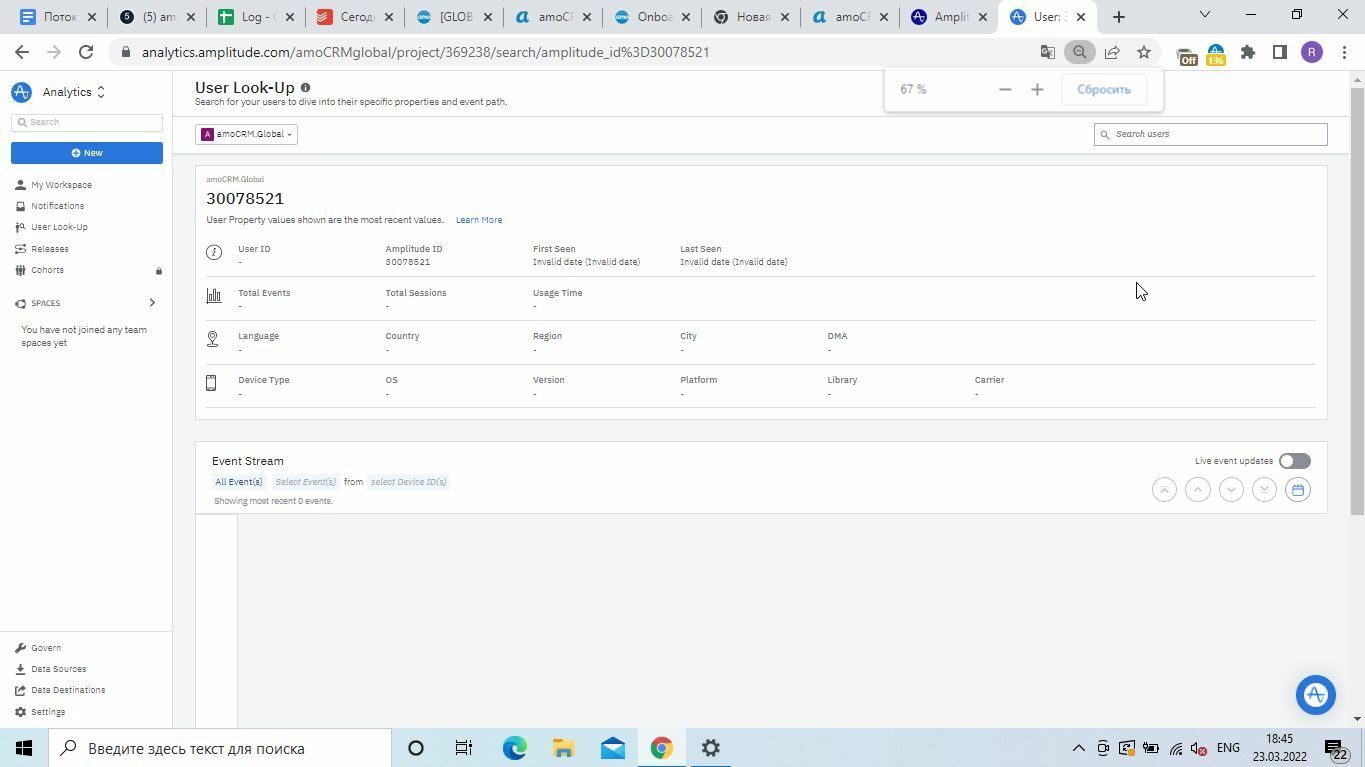1365x767 pixels.
Task: Click the previous event up arrow
Action: (1197, 490)
